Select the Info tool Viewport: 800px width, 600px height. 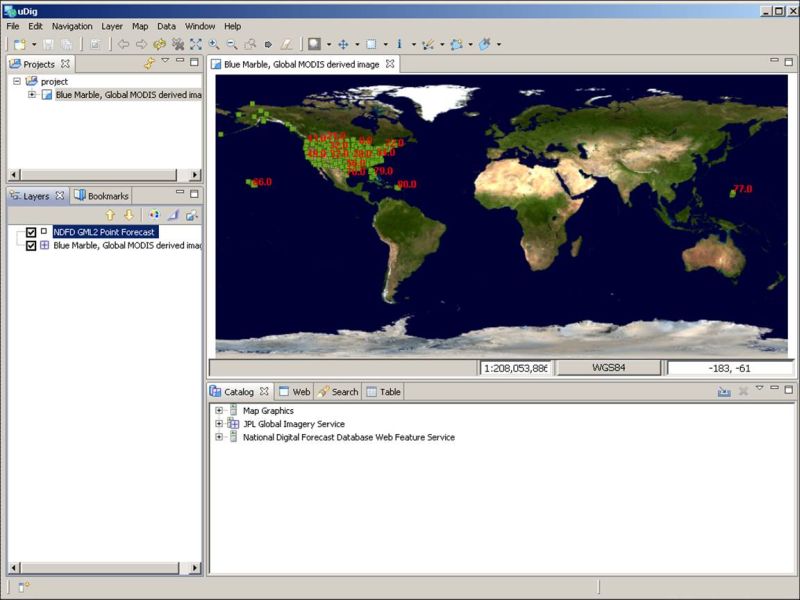pos(399,44)
